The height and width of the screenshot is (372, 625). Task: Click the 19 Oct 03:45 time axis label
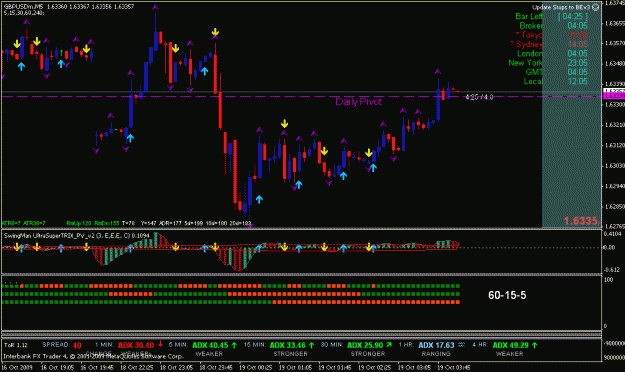[454, 367]
